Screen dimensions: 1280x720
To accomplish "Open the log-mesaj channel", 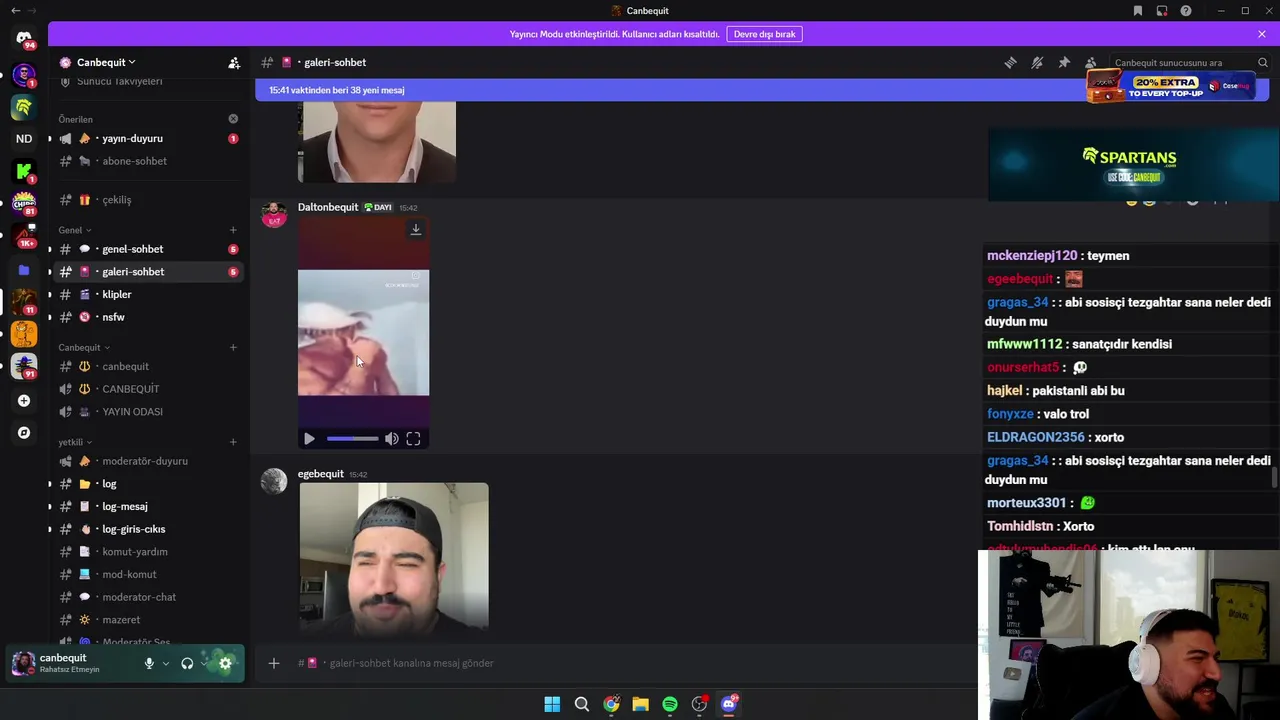I will tap(148, 507).
